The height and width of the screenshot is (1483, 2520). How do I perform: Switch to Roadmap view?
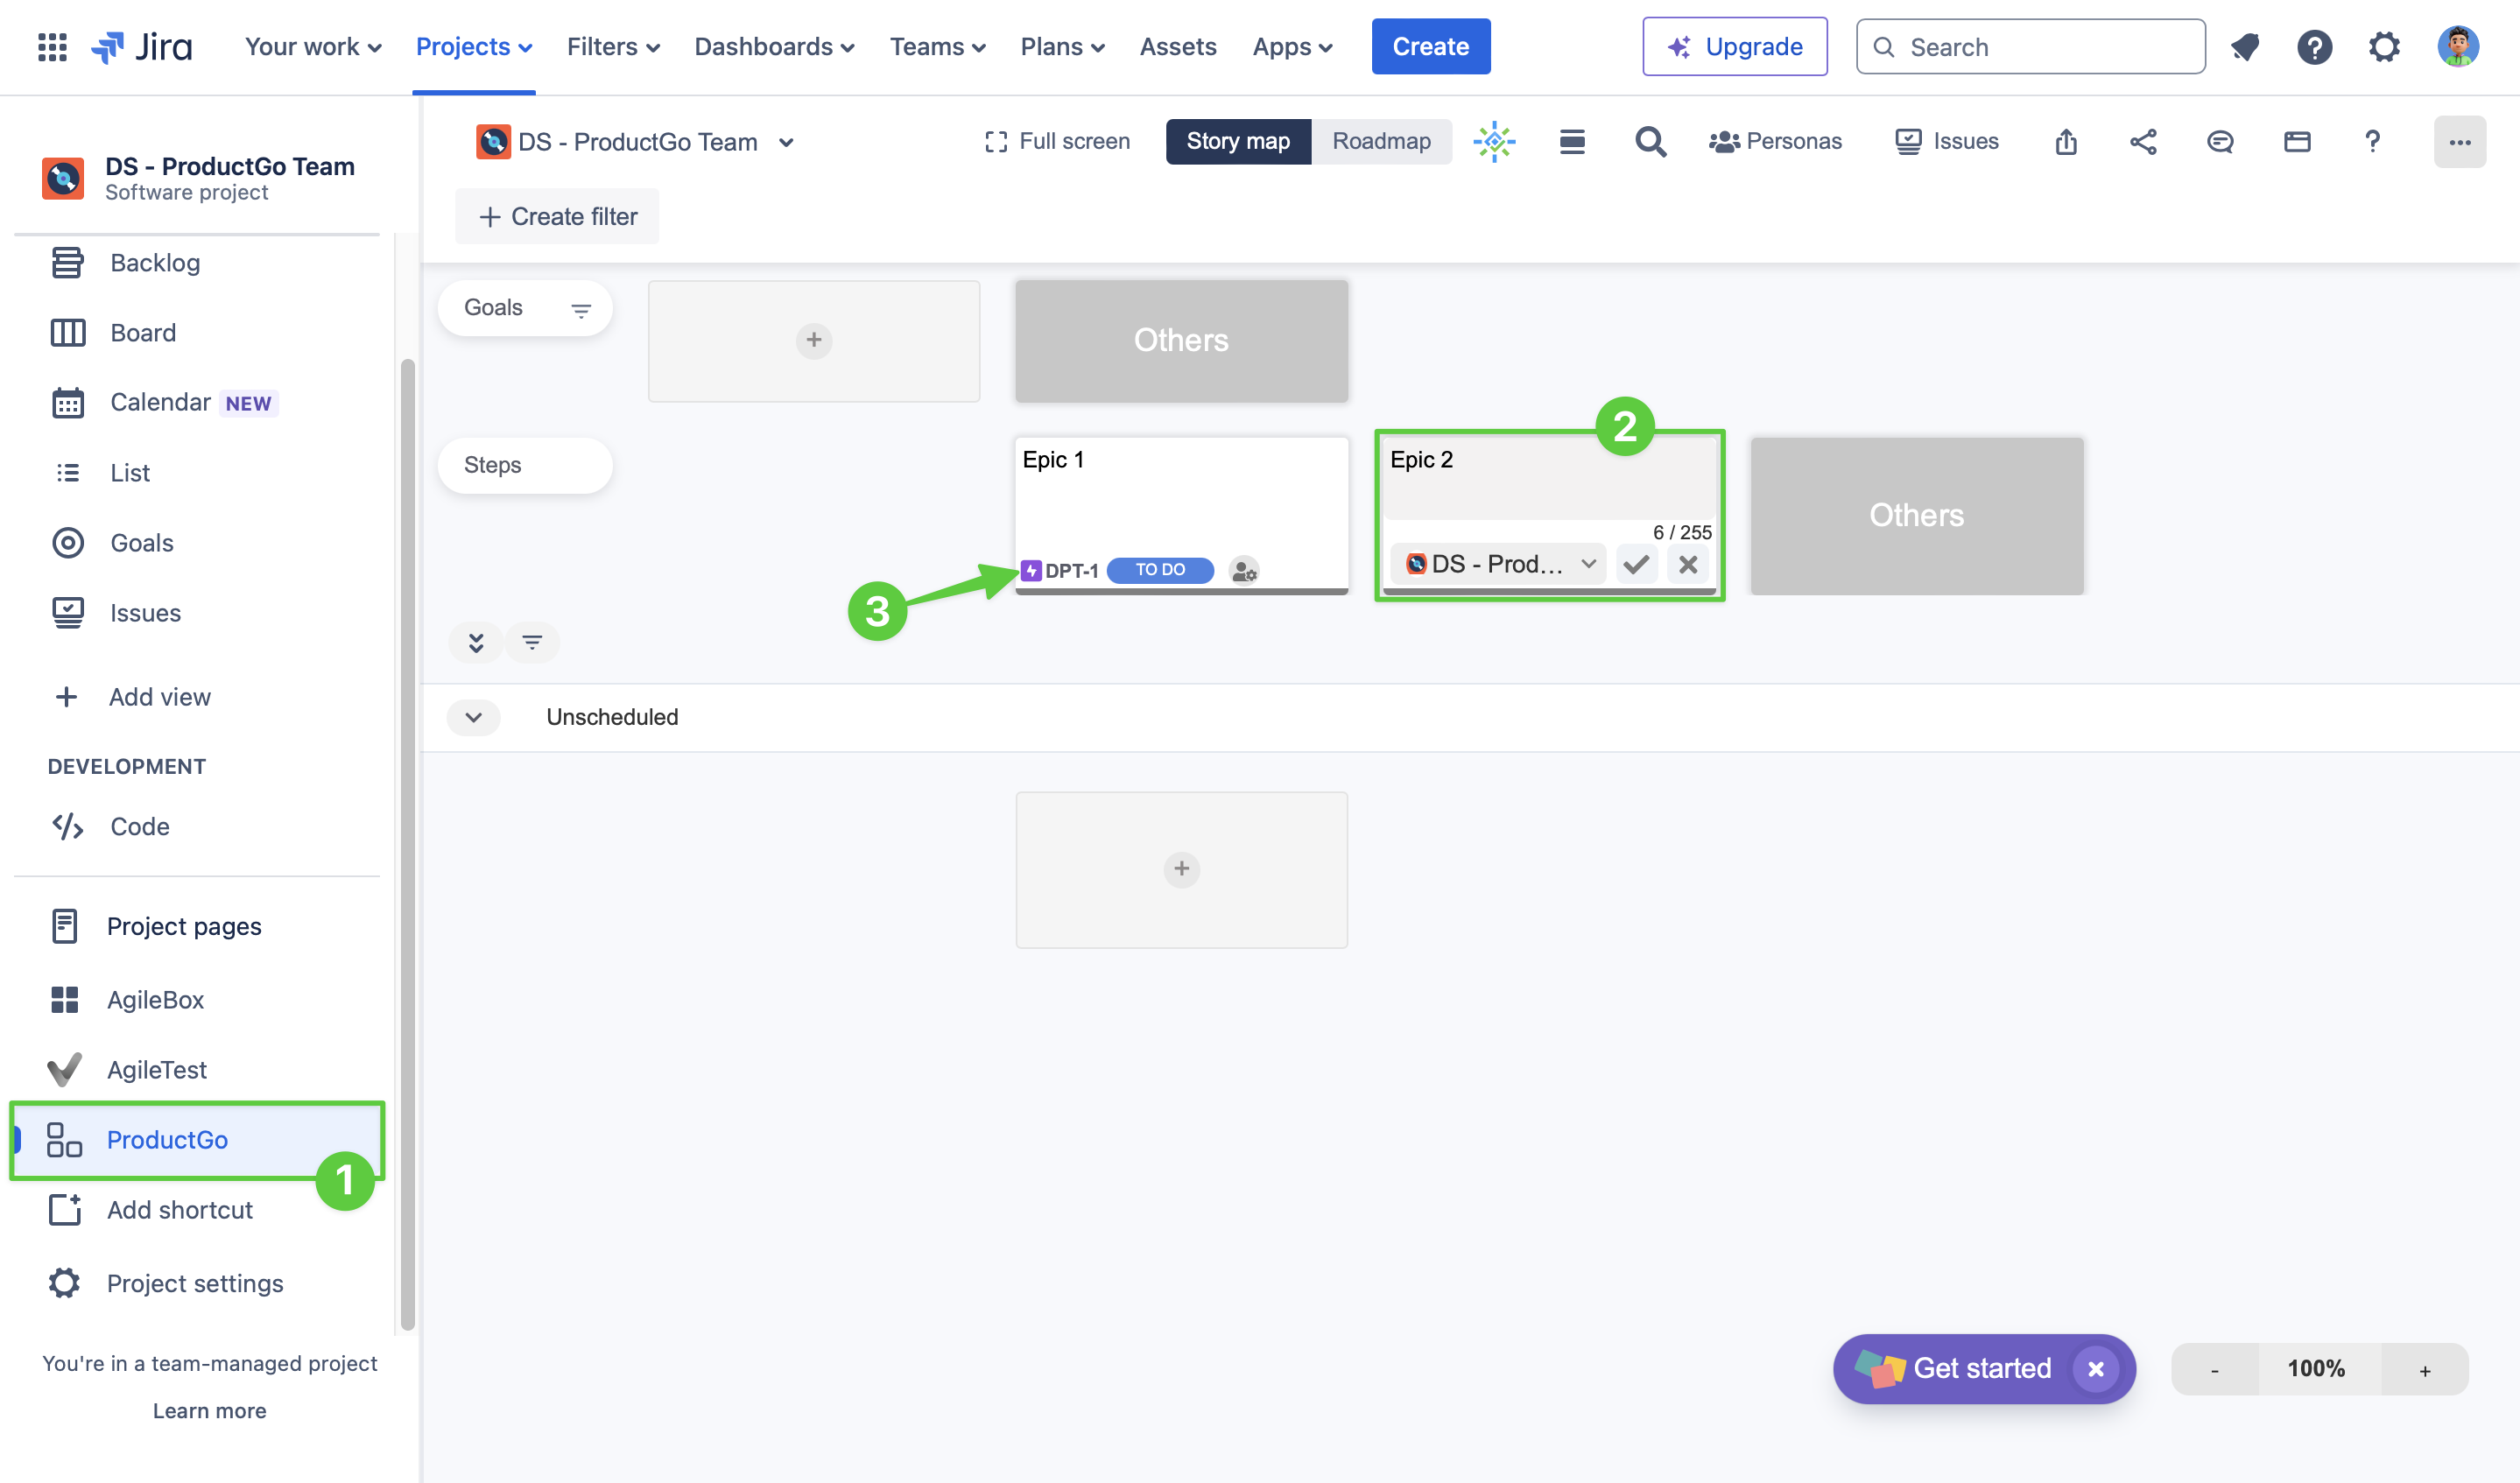coord(1381,142)
